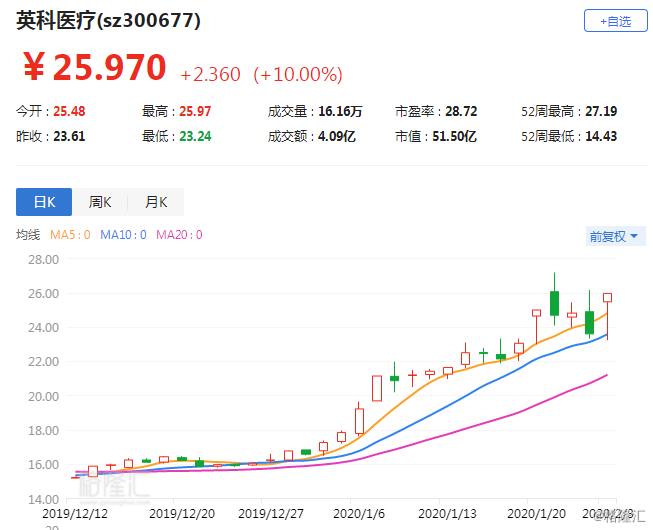This screenshot has height=530, width=653.
Task: Click the 2020/1/13 date axis label
Action: pyautogui.click(x=447, y=513)
